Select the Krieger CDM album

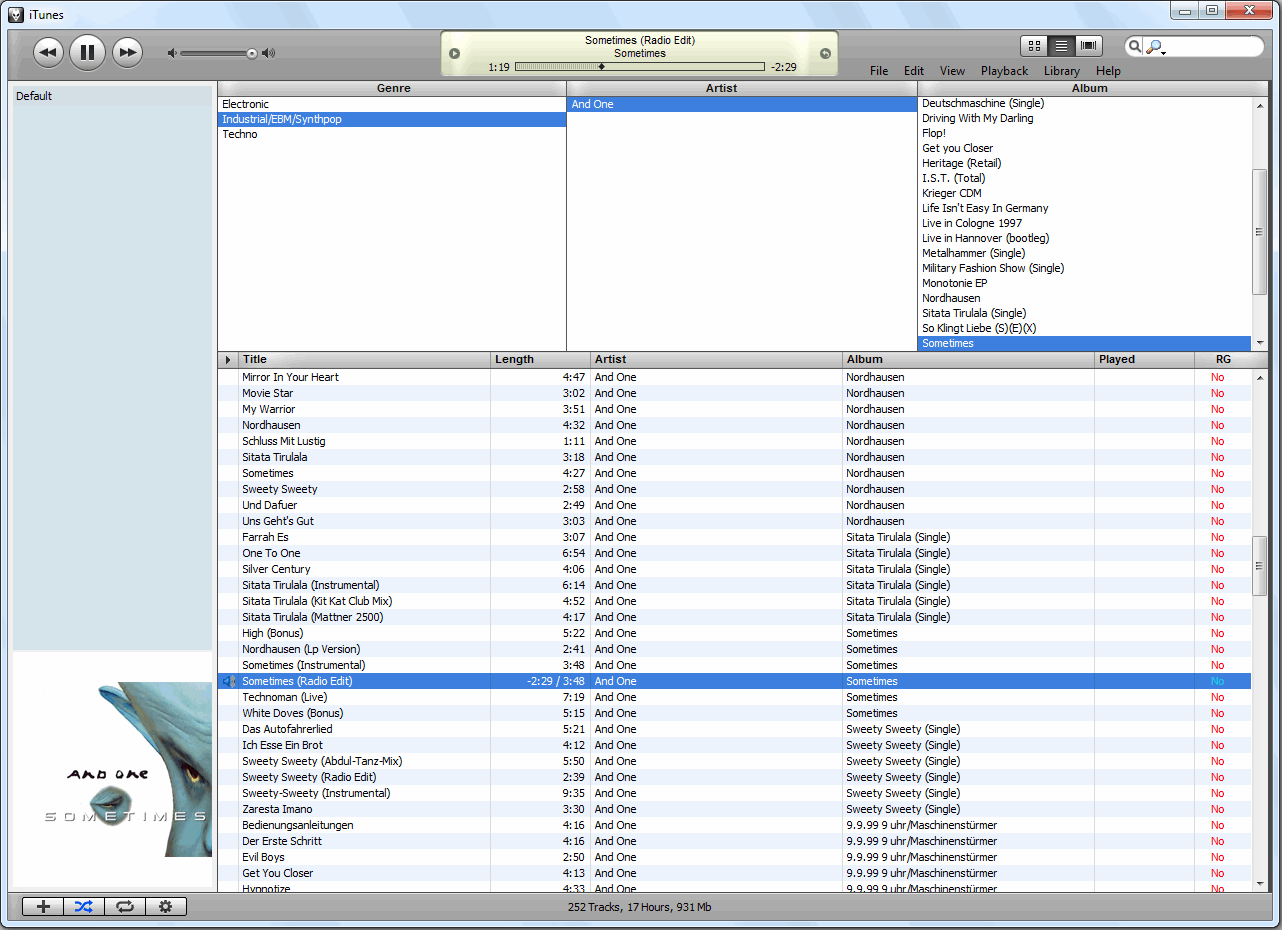click(1085, 193)
